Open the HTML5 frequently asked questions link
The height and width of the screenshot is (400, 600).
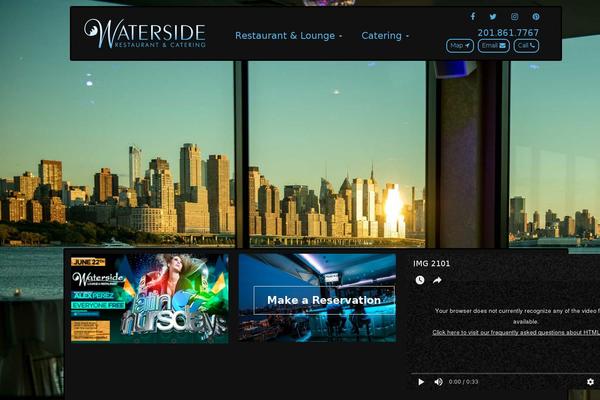[516, 332]
